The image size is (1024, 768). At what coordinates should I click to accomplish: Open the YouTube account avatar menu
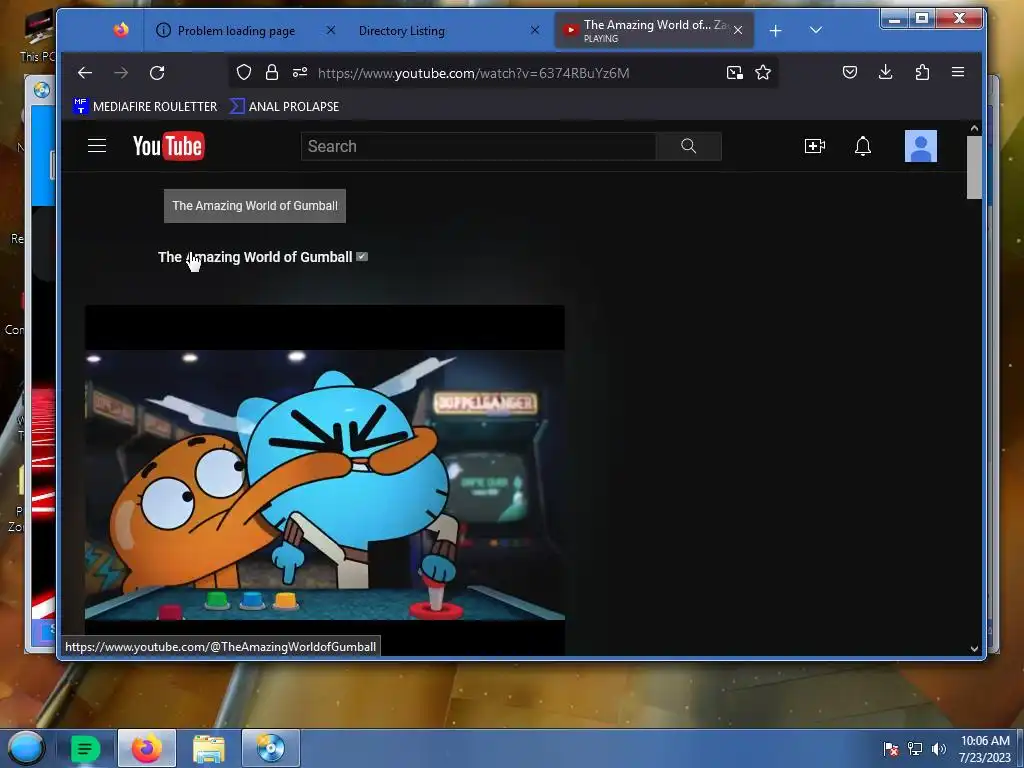[921, 146]
